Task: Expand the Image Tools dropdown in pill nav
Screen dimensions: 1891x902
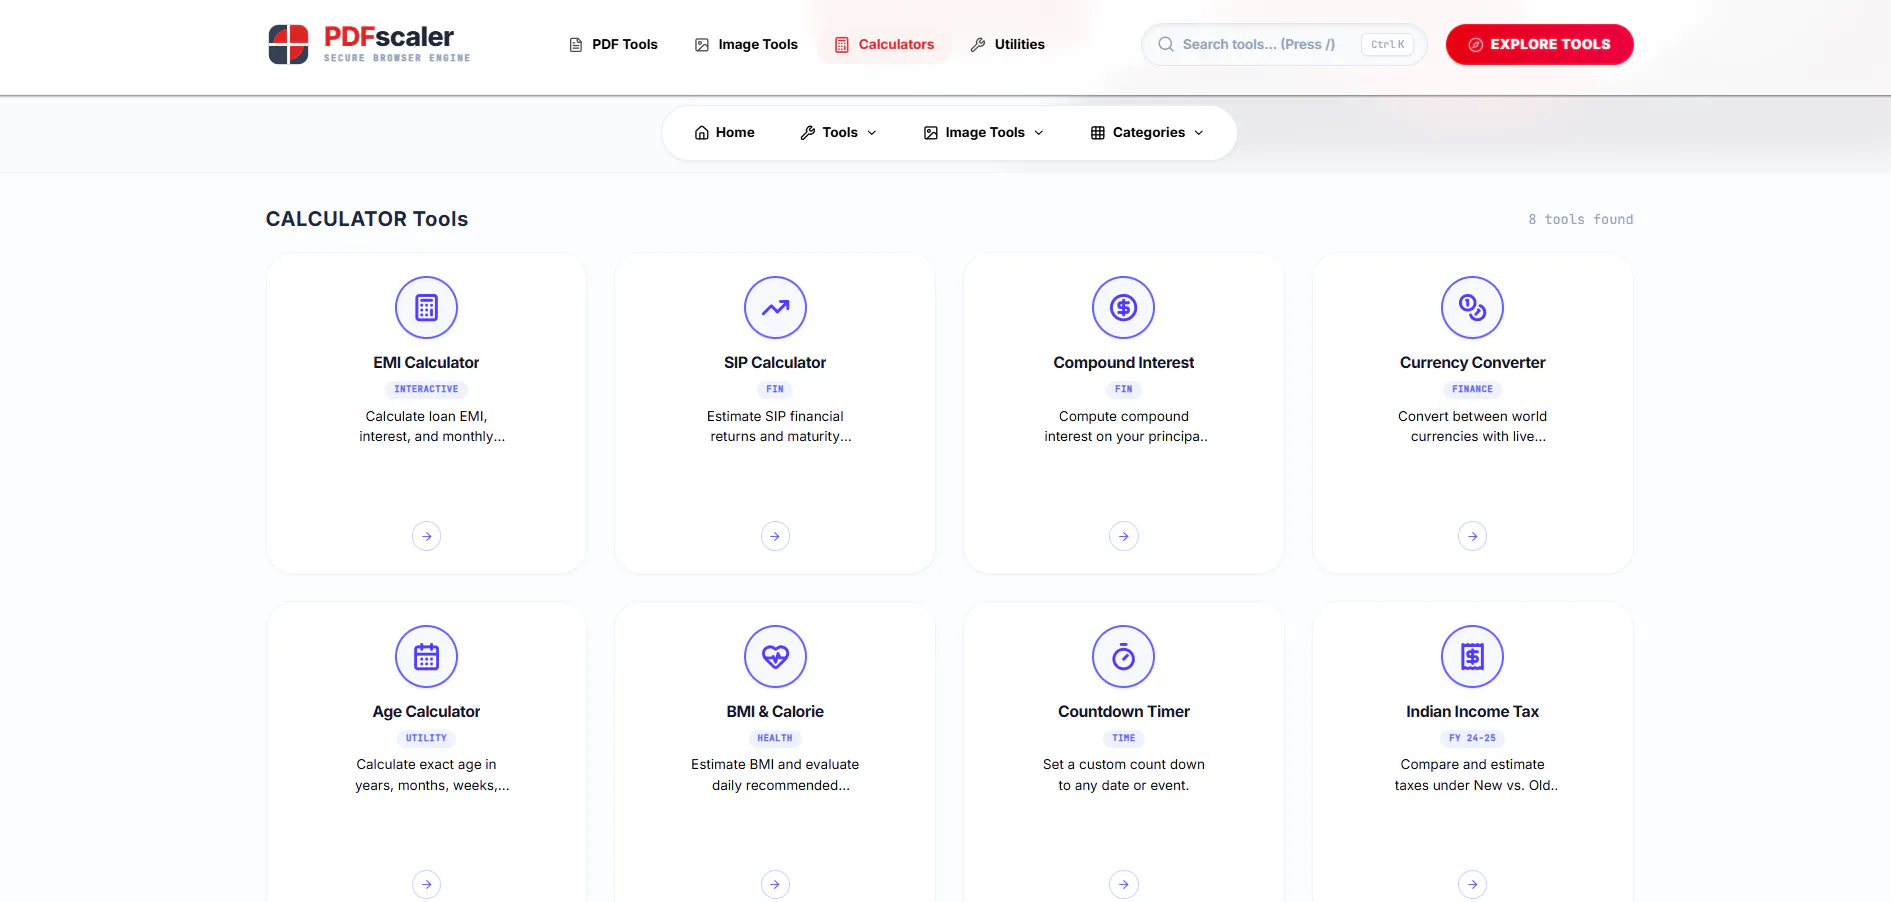Action: click(983, 133)
